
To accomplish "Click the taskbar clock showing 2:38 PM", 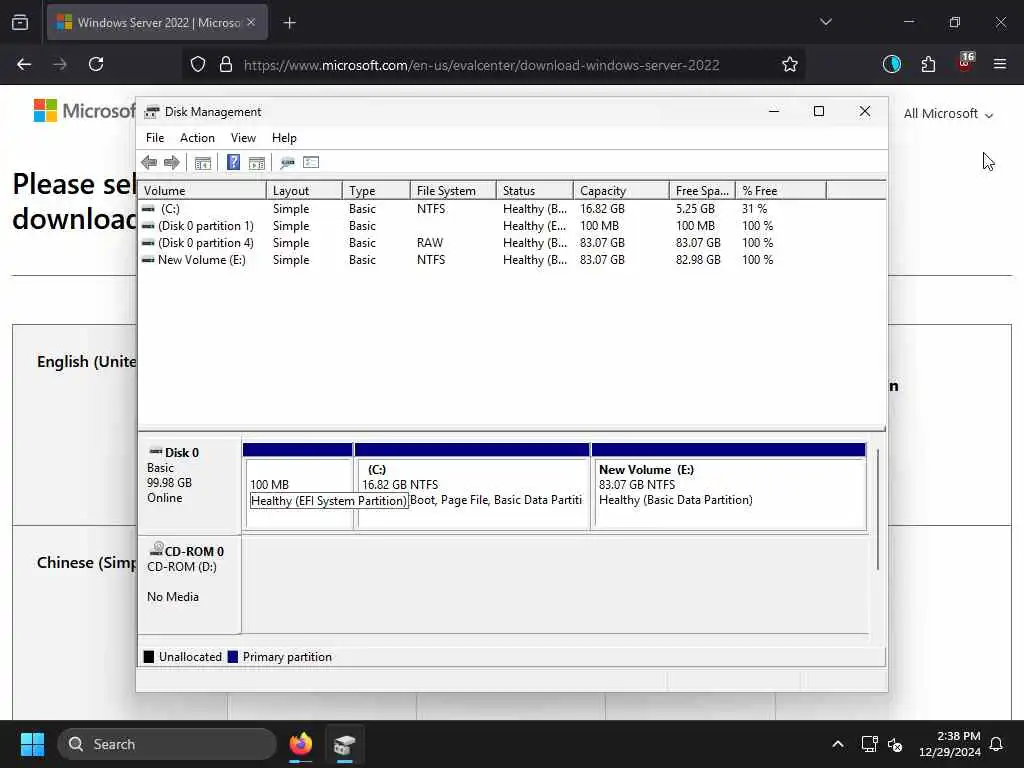I will pyautogui.click(x=950, y=744).
